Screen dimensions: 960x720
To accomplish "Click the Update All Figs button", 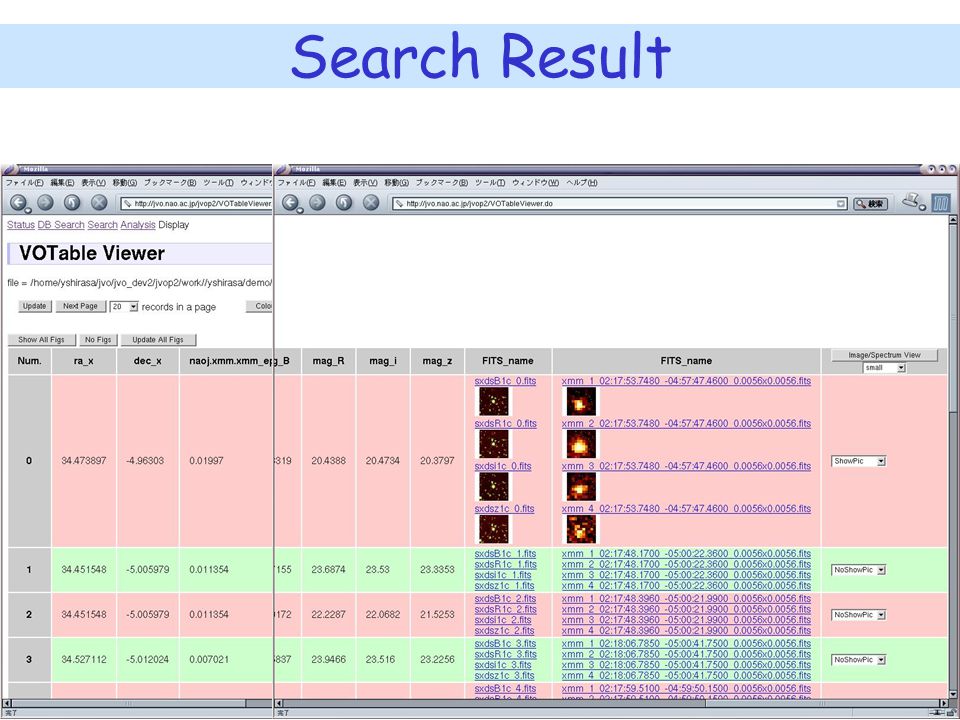I will pos(158,340).
